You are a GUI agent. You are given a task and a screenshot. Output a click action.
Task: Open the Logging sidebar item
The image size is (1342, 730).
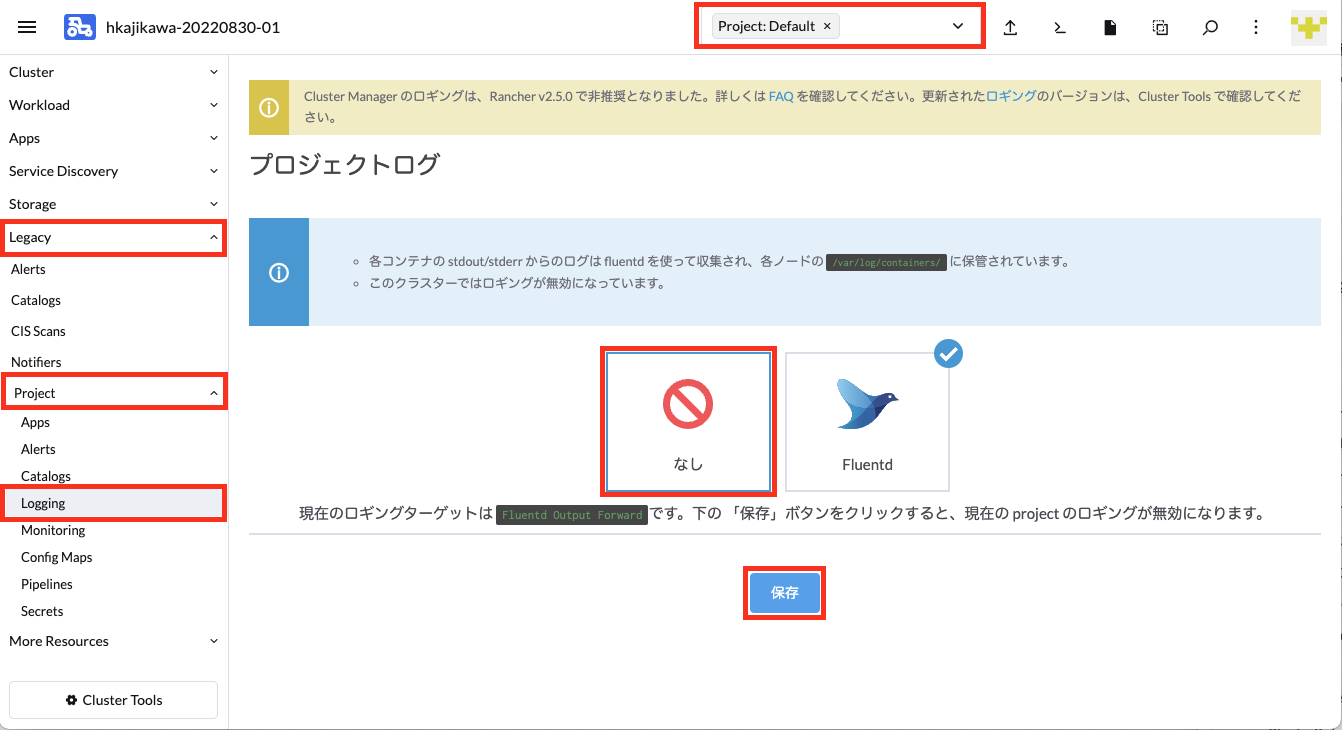114,503
